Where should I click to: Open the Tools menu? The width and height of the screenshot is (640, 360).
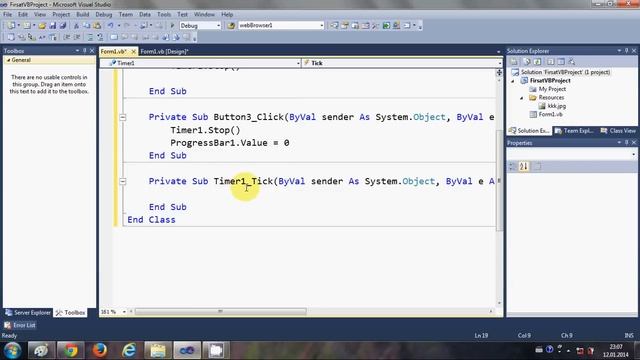point(164,14)
